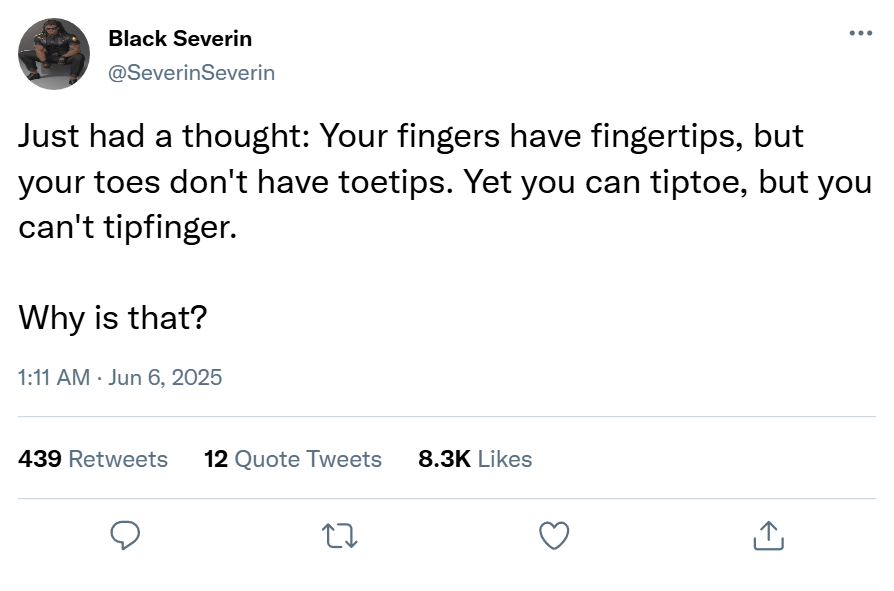The height and width of the screenshot is (591, 894).
Task: Click the reply speech bubble icon
Action: pos(124,537)
